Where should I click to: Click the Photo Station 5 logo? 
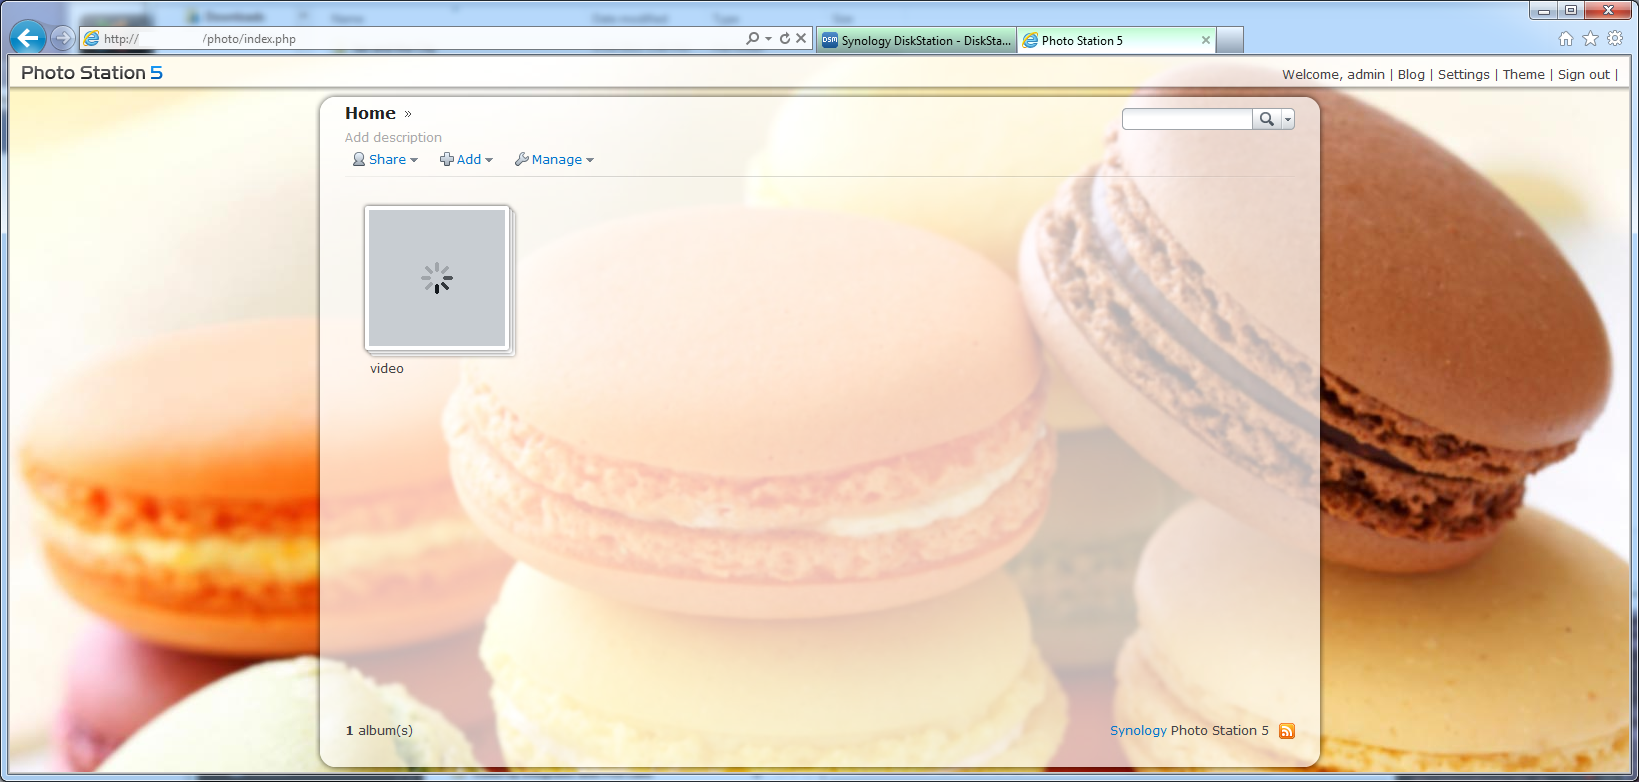92,73
